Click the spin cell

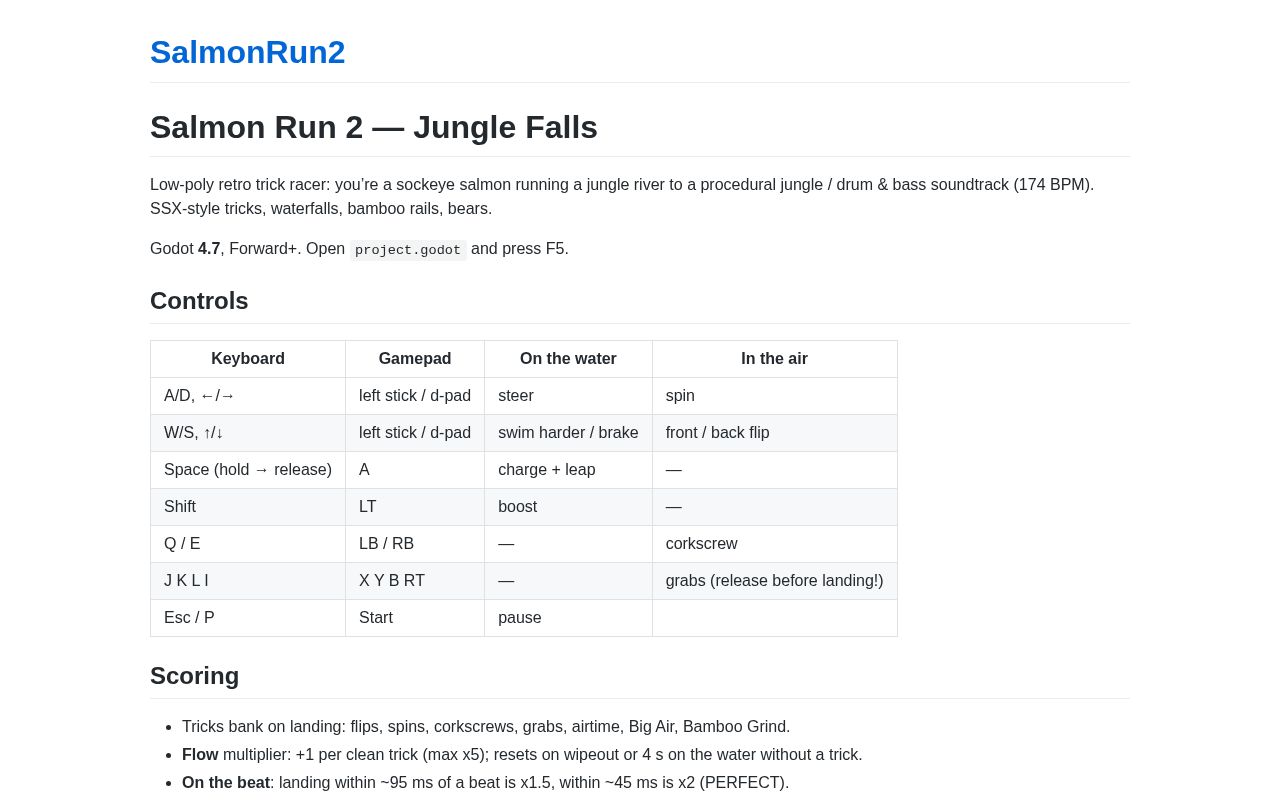click(x=775, y=396)
